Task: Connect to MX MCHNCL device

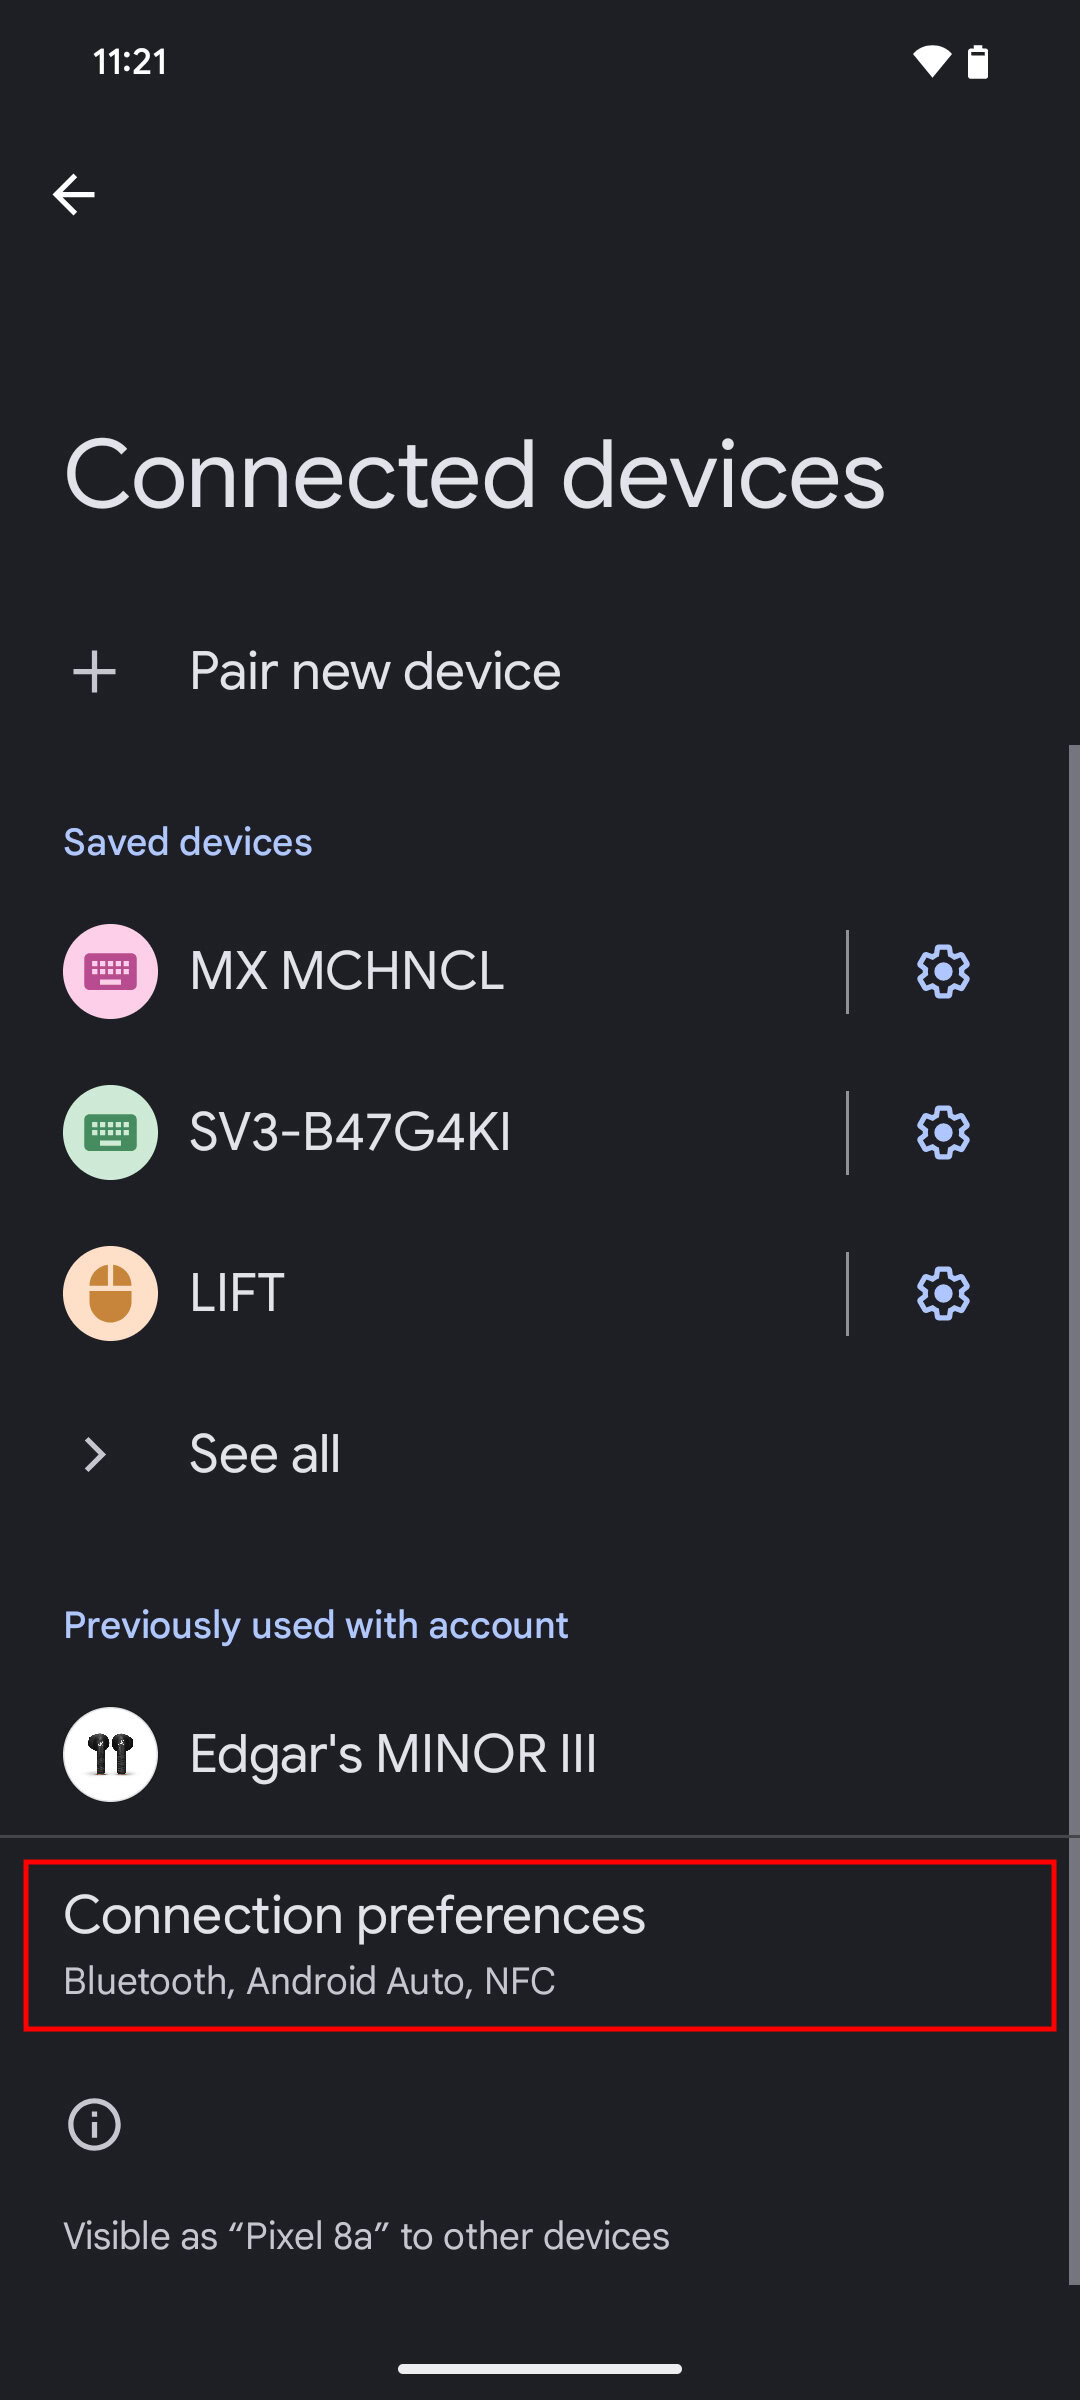Action: click(347, 972)
